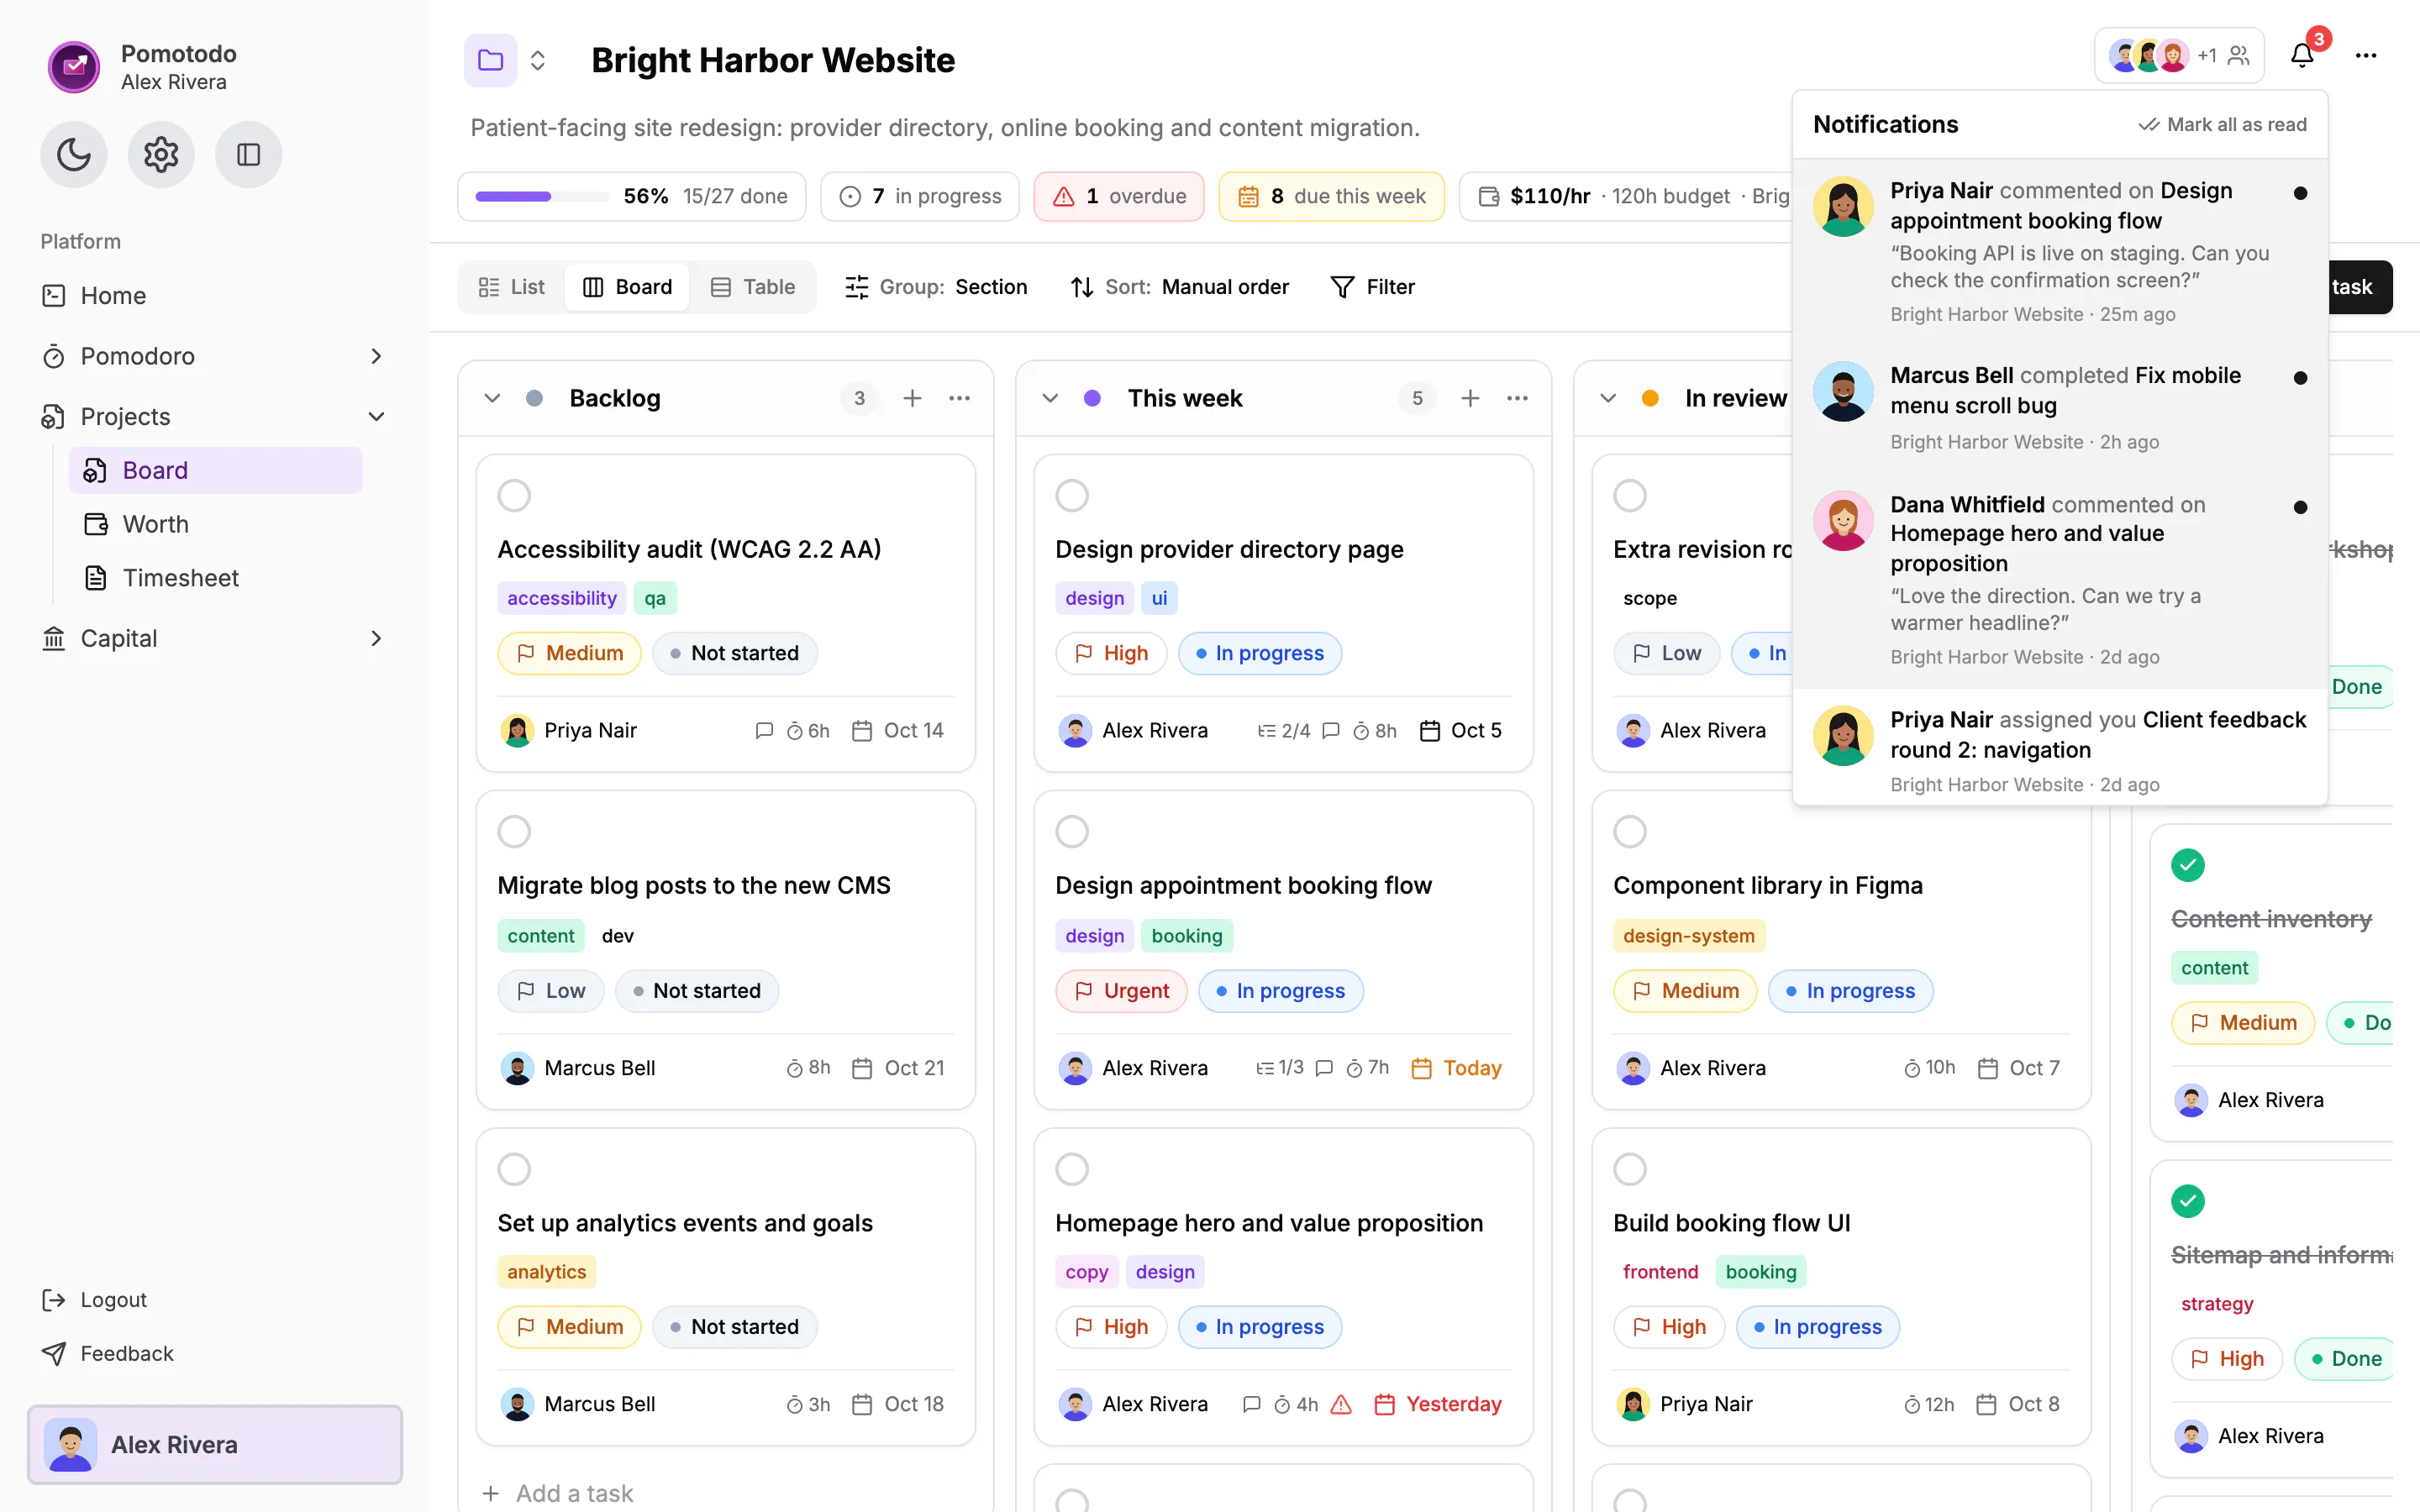Toggle dark mode moon icon
Viewport: 2420px width, 1512px height.
(x=73, y=154)
